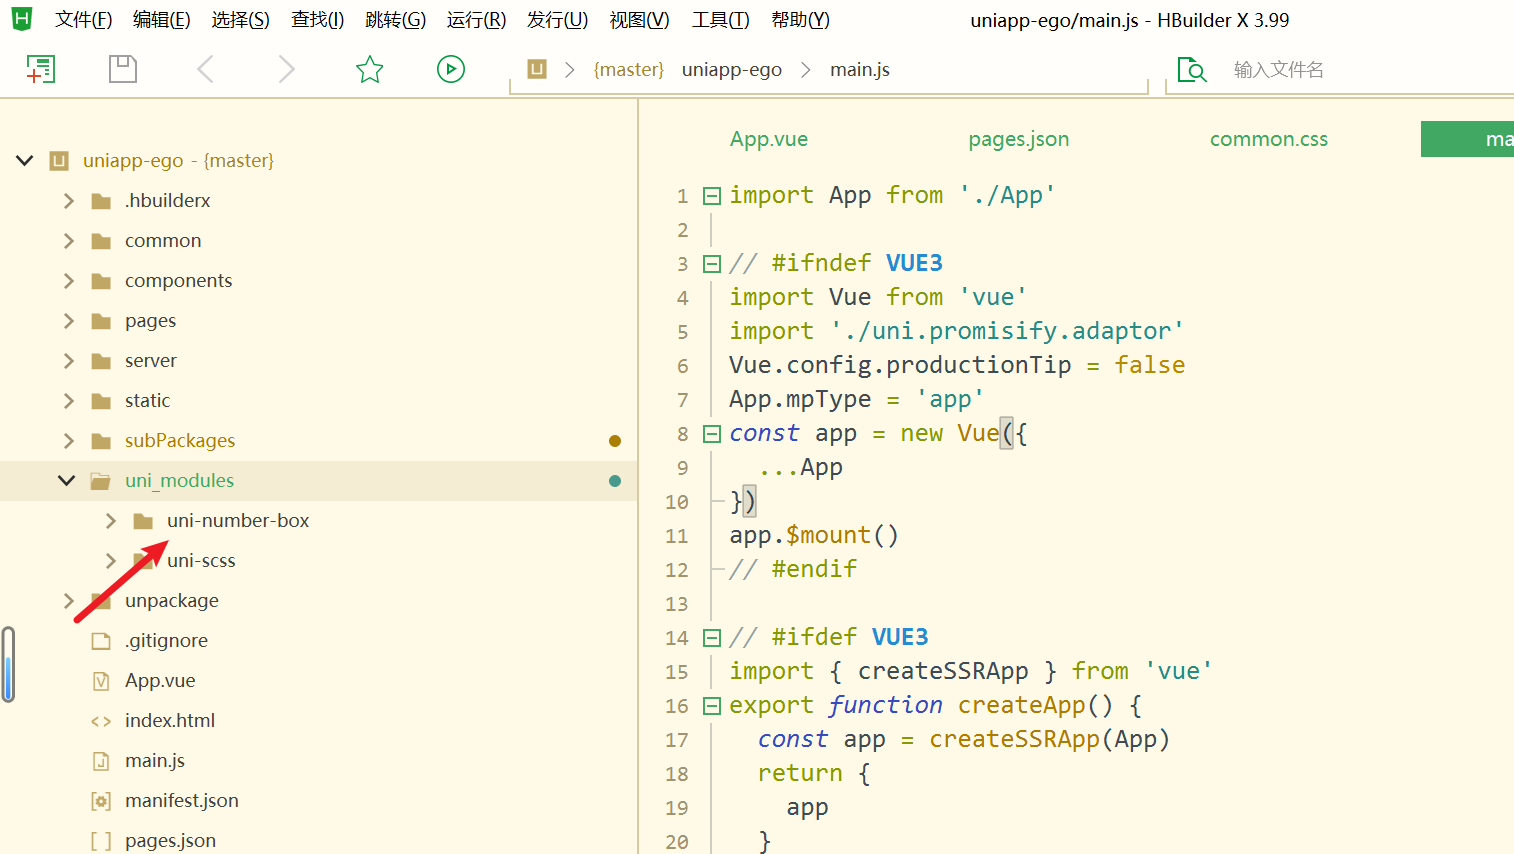
Task: Open the 发行(U) menu
Action: point(557,20)
